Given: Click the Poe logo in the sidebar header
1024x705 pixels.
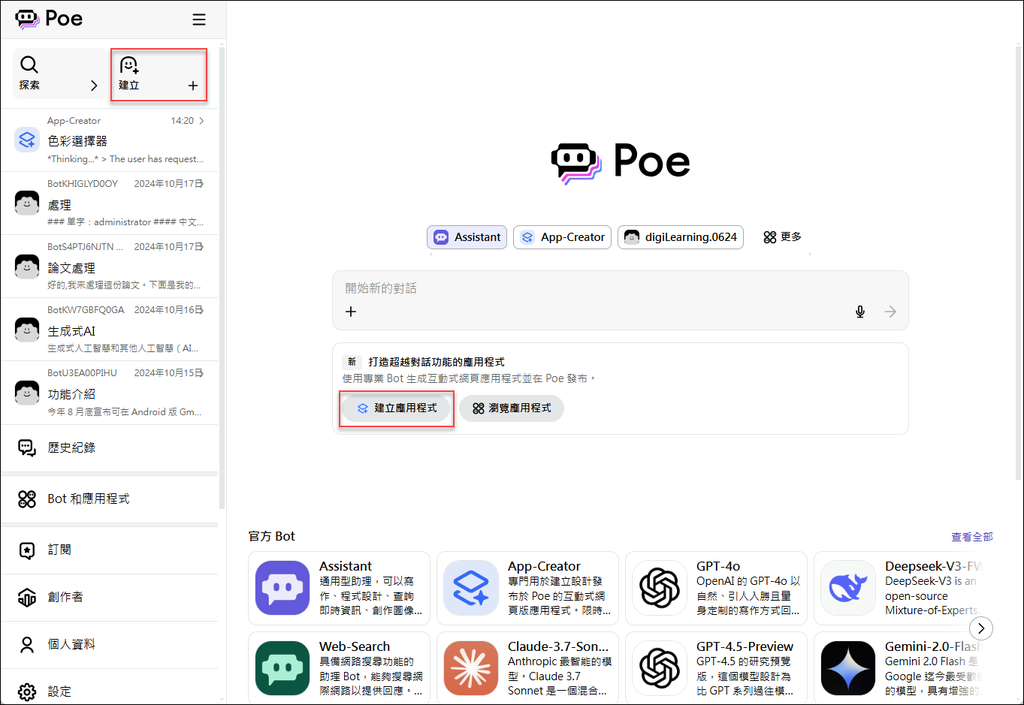Looking at the screenshot, I should (49, 19).
